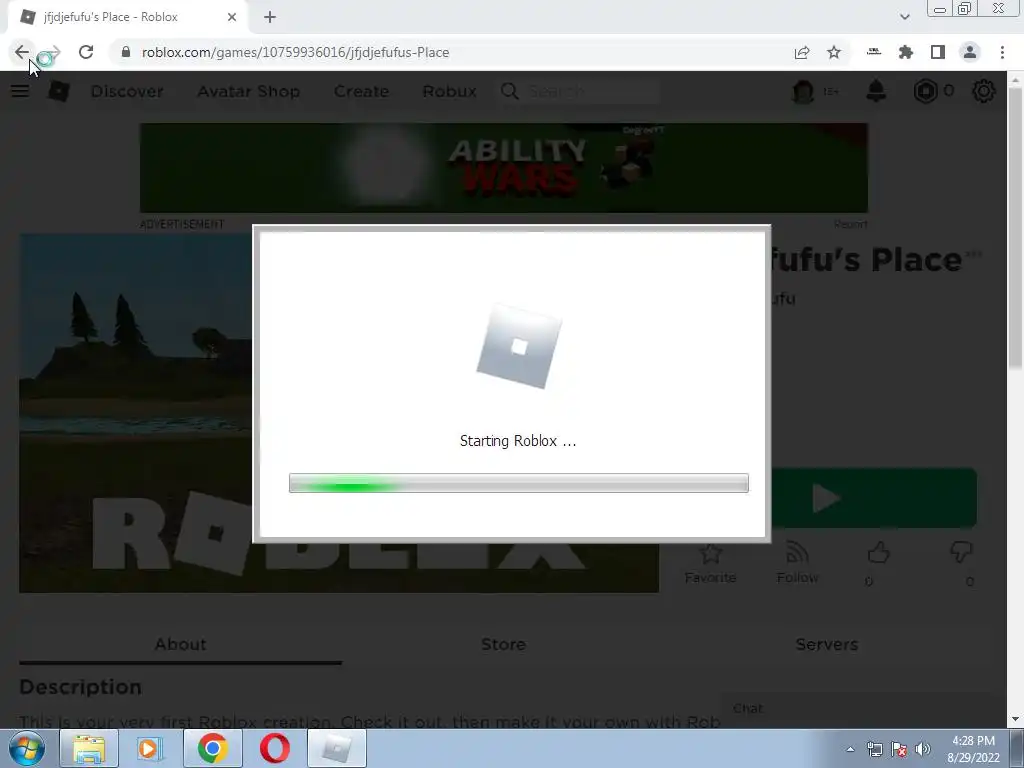Image resolution: width=1024 pixels, height=768 pixels.
Task: Click the game thumbnail image
Action: point(136,413)
